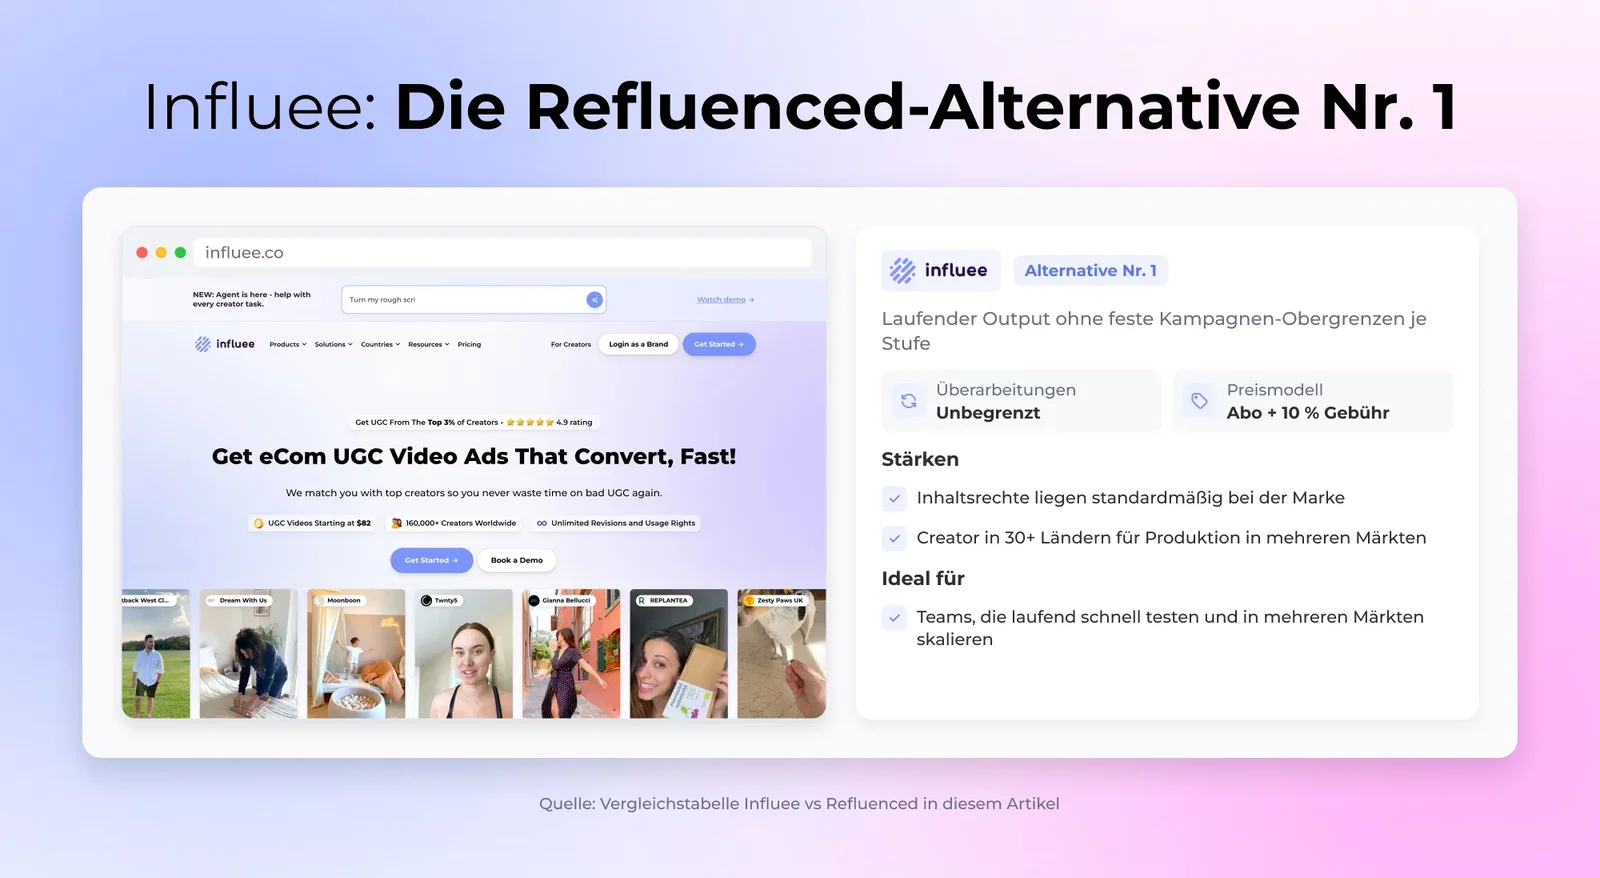Open the Gianna Bellucci video thumbnail

tap(571, 654)
